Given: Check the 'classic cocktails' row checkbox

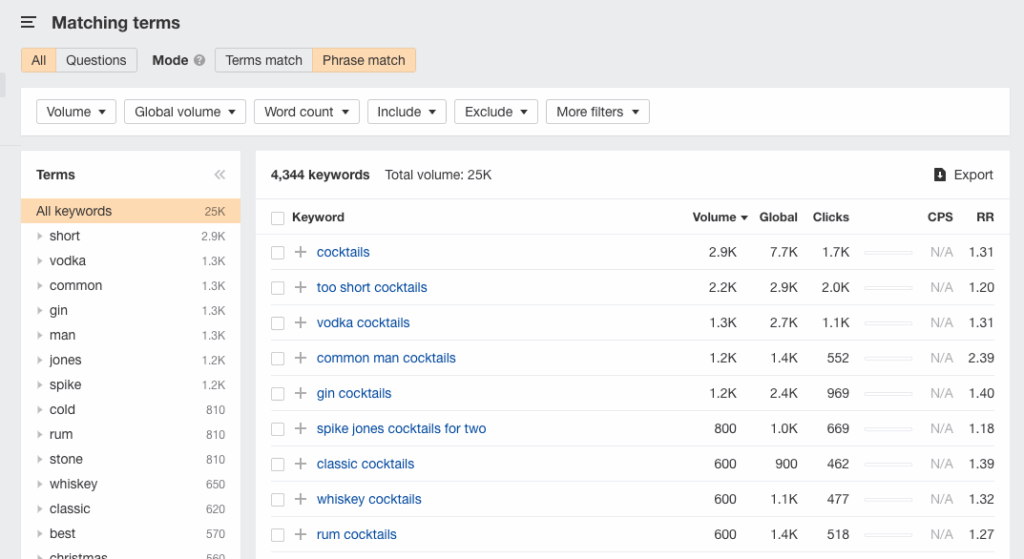Looking at the screenshot, I should coord(278,464).
